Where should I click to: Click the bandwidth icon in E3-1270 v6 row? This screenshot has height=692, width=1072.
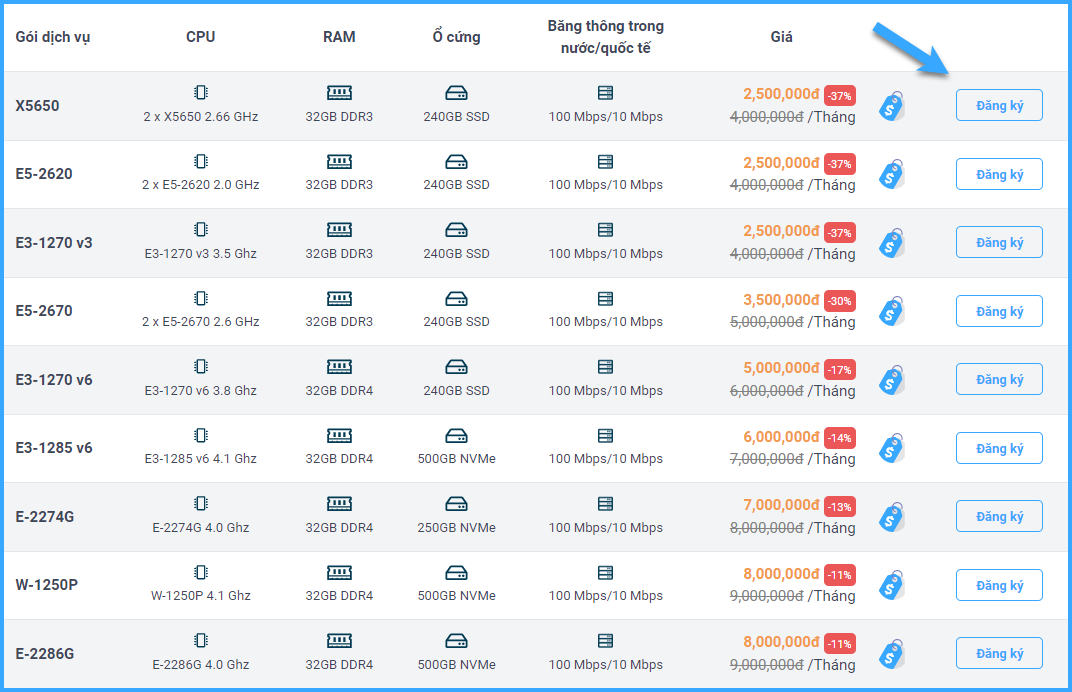(x=605, y=367)
